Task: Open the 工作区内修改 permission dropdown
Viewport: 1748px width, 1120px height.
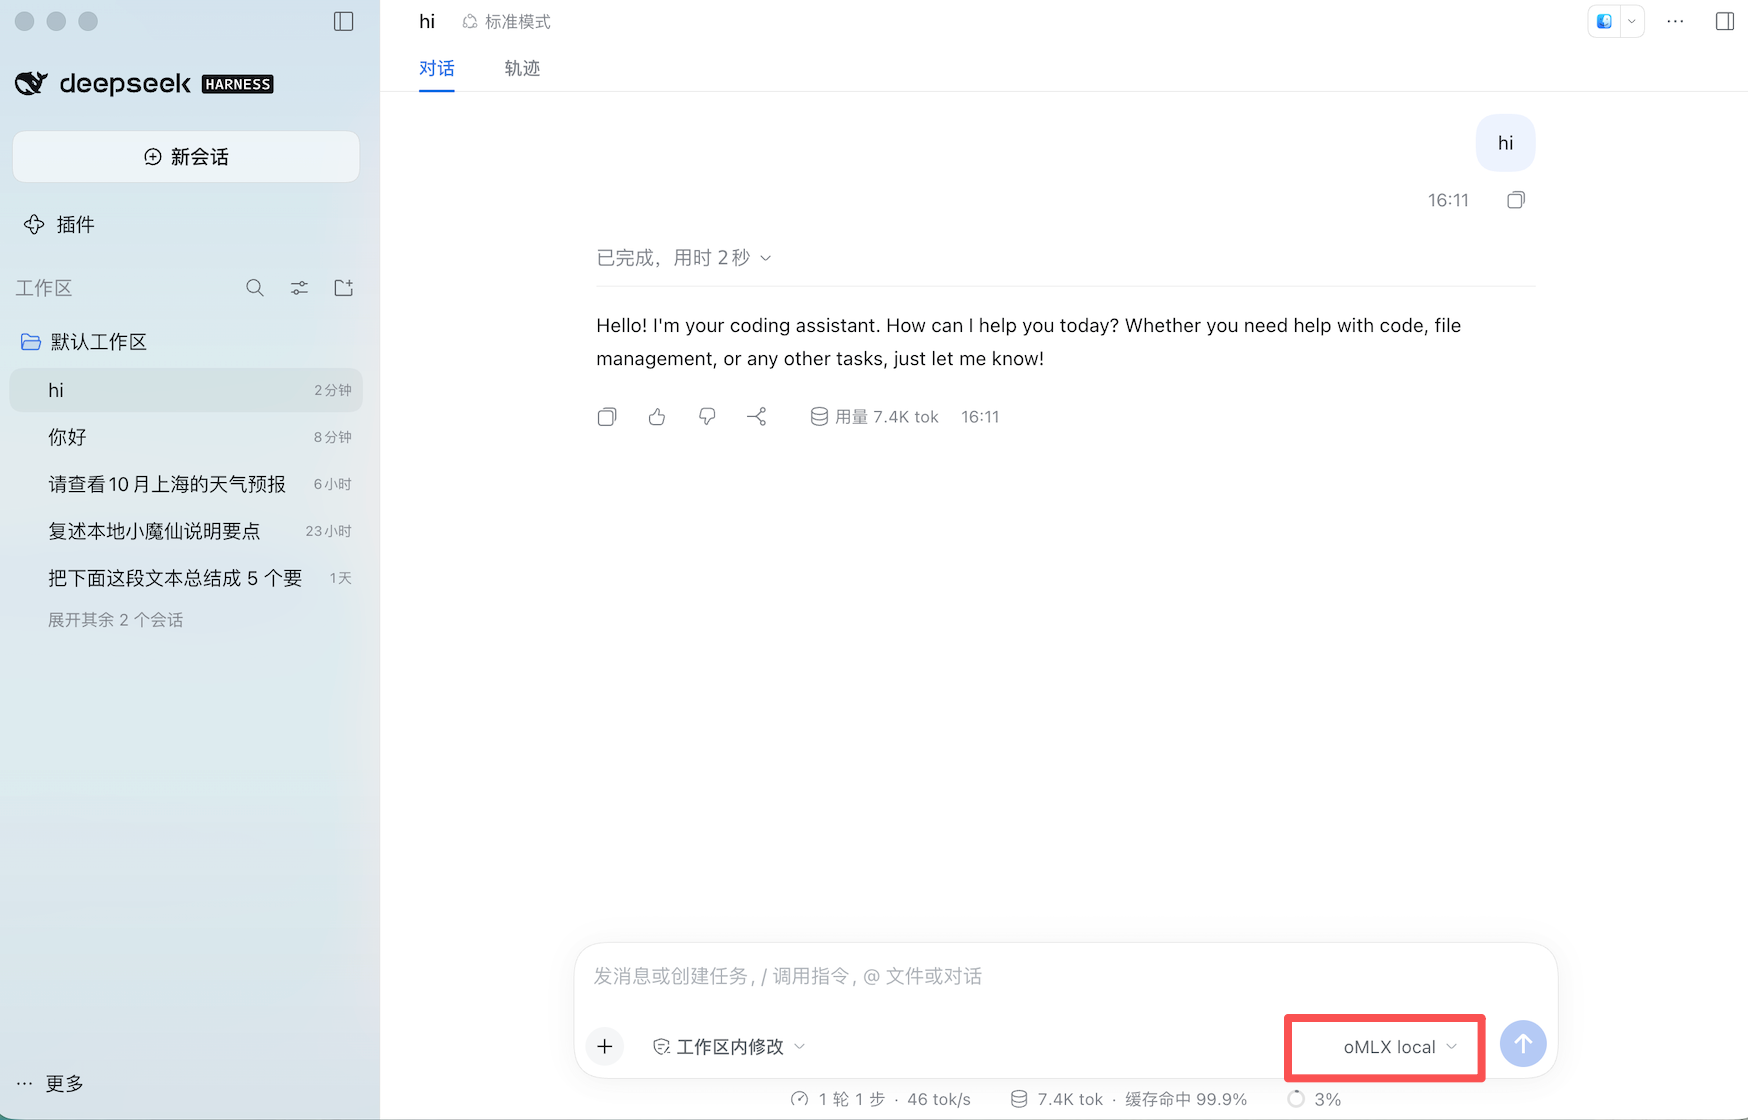Action: (x=729, y=1046)
